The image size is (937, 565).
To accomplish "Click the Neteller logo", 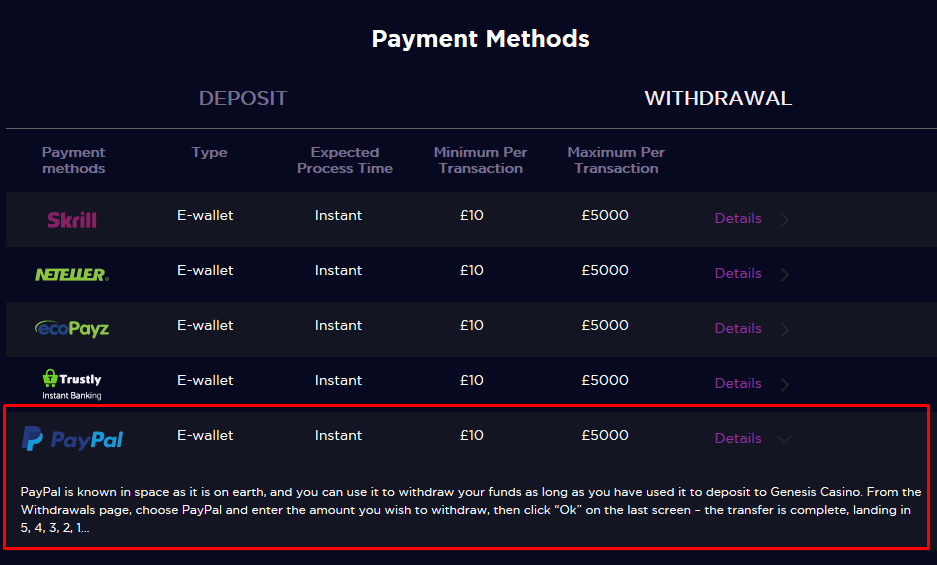I will tap(71, 274).
